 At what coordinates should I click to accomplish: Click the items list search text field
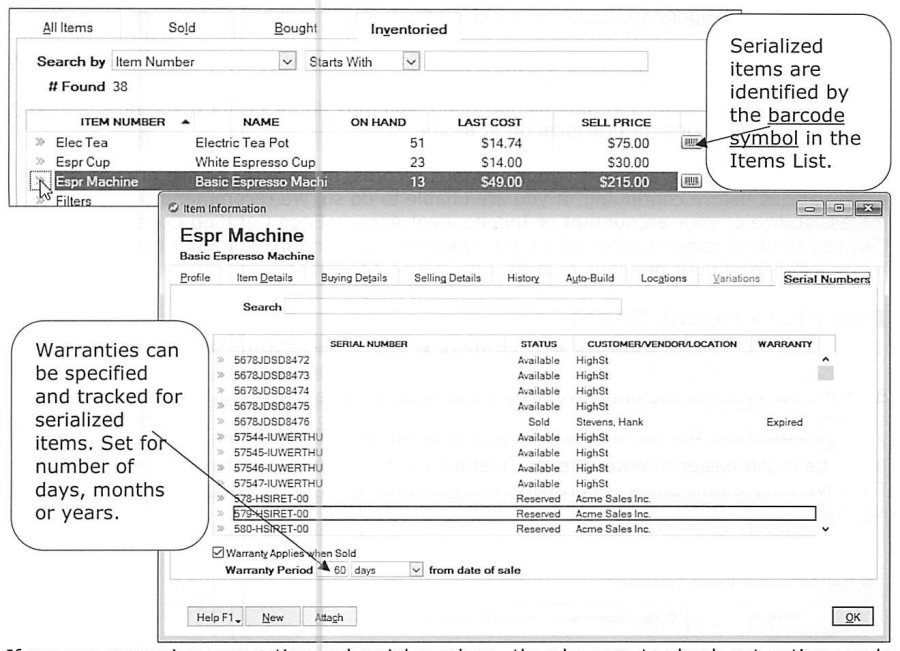pos(536,61)
